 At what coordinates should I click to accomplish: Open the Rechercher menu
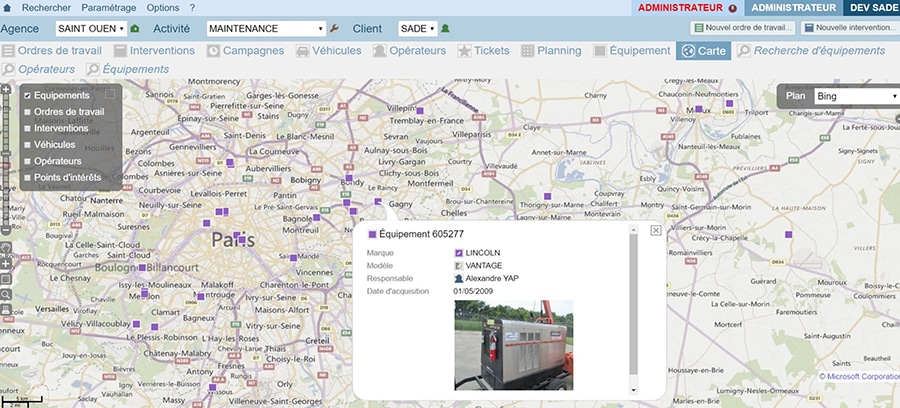tap(46, 8)
